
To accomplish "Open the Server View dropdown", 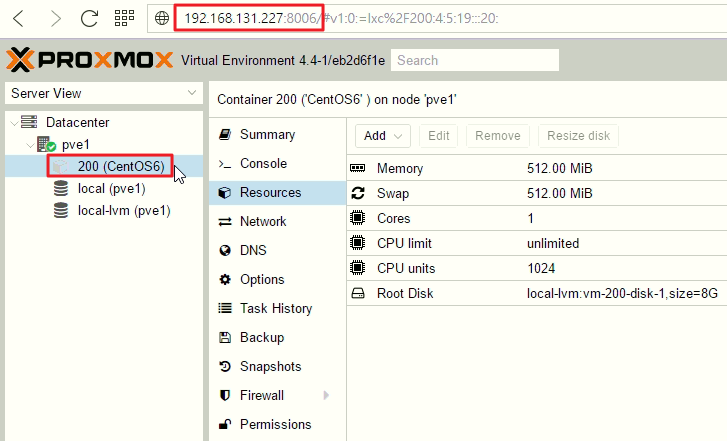I will click(104, 93).
